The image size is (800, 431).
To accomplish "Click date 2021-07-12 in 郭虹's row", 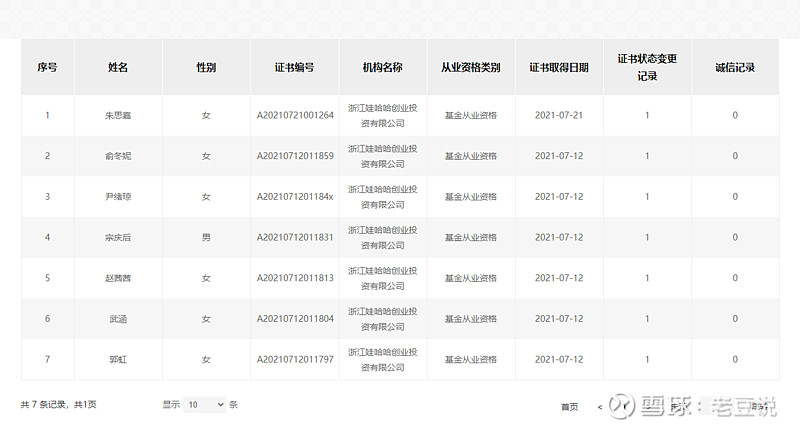I will coord(559,360).
